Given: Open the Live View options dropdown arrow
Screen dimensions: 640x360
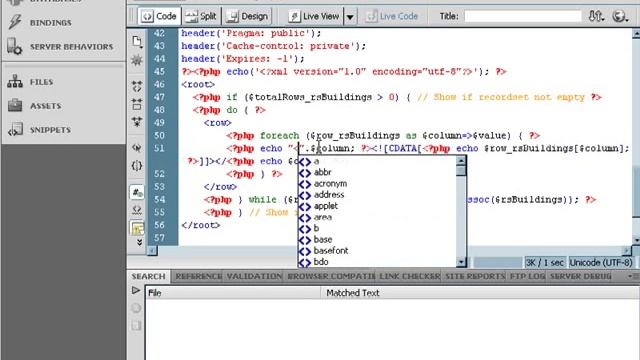Looking at the screenshot, I should pyautogui.click(x=350, y=17).
